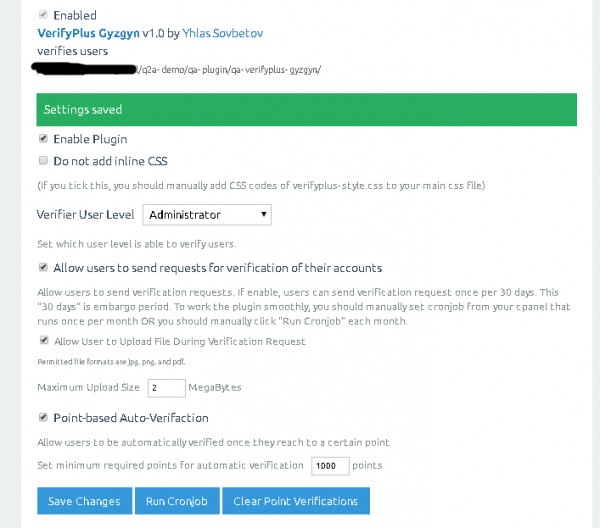This screenshot has height=528, width=600.
Task: Click the Allow User to Upload File label
Action: point(179,341)
